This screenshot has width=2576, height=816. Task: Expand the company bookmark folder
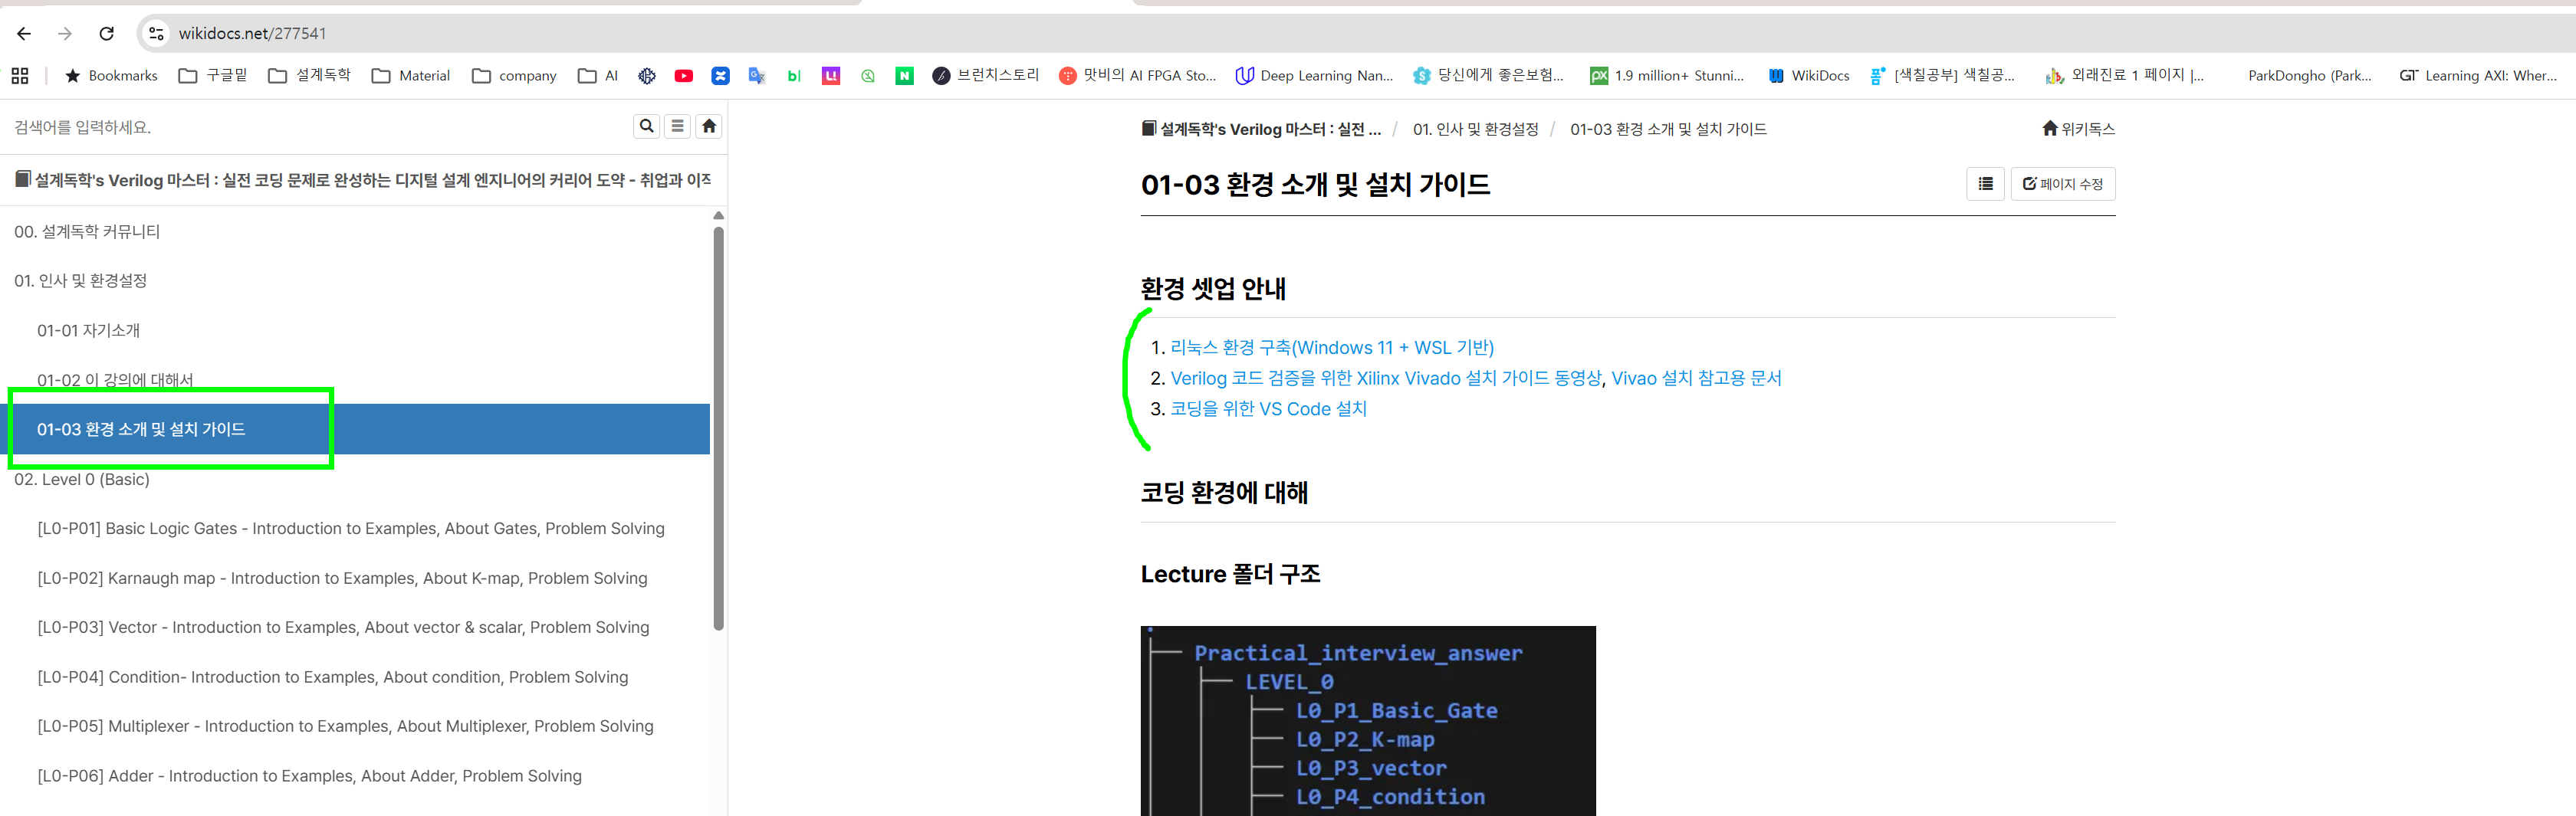(514, 76)
